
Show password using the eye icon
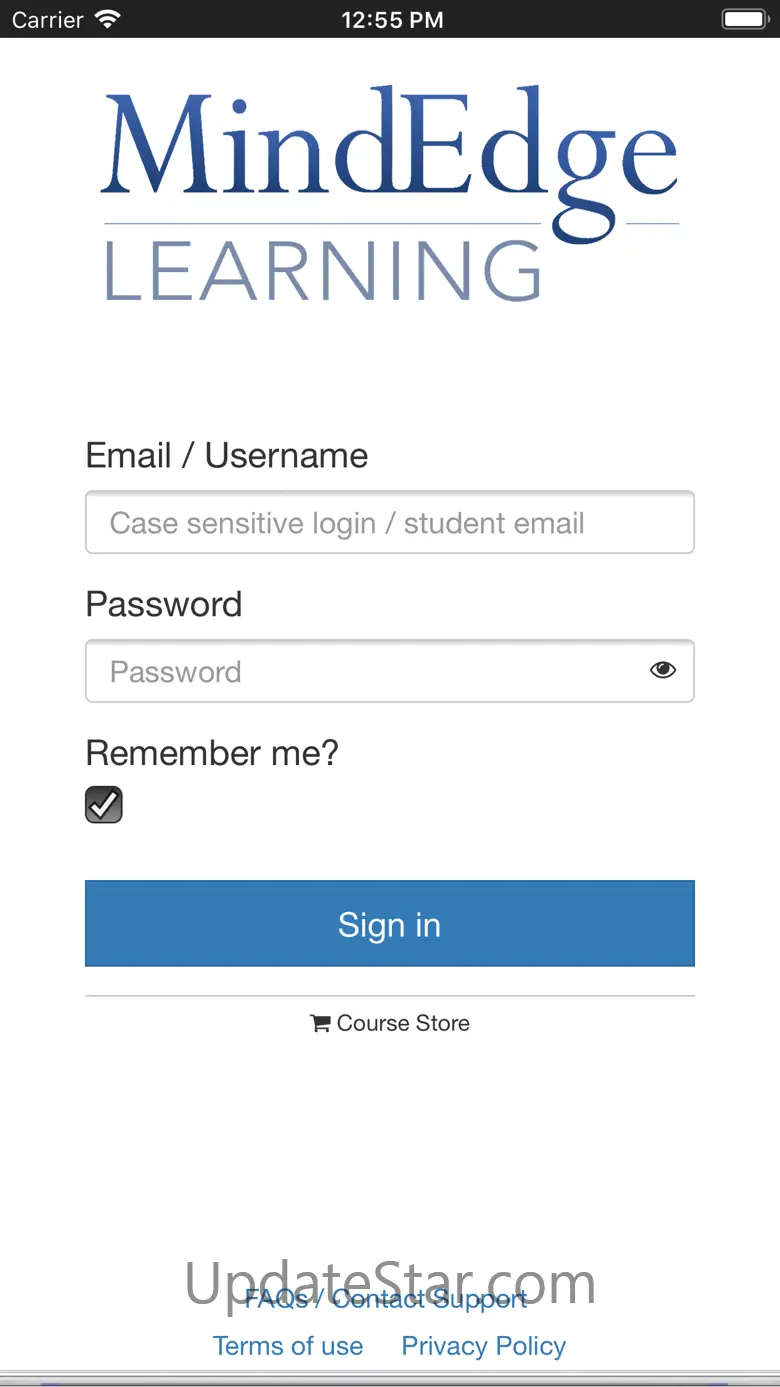(x=662, y=671)
